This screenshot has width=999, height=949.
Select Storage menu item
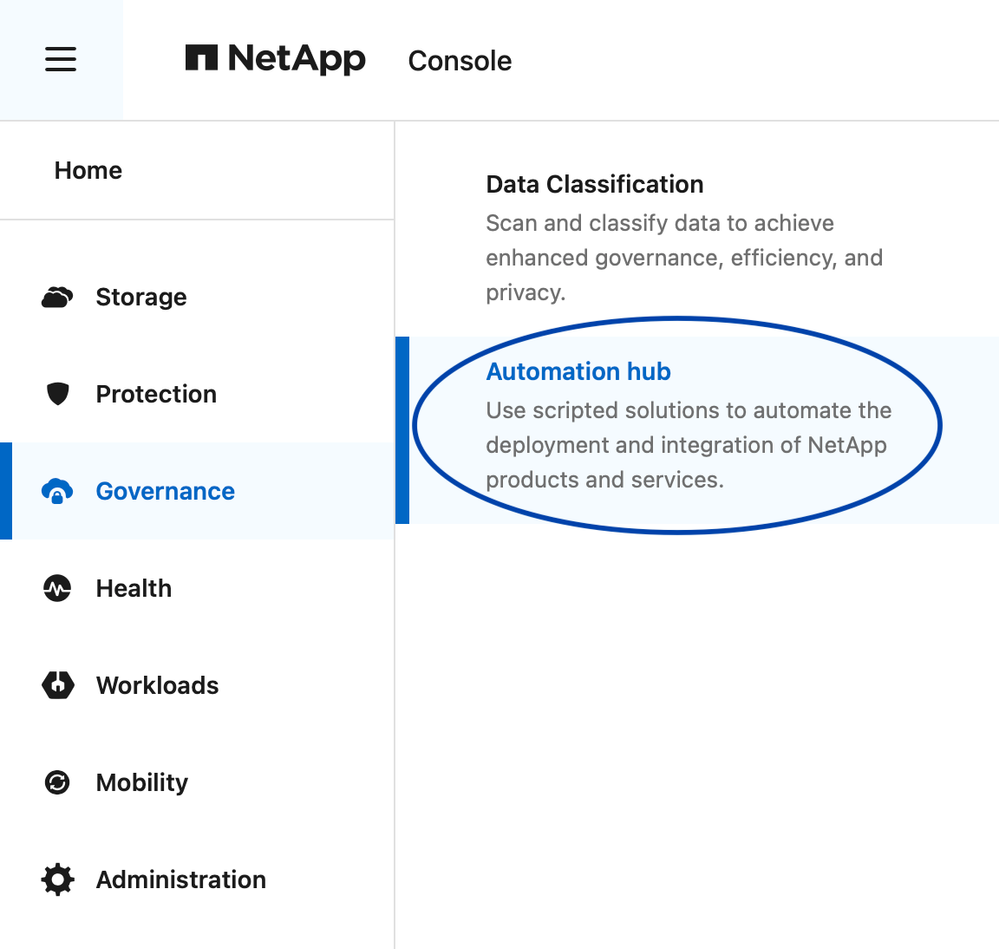coord(141,297)
